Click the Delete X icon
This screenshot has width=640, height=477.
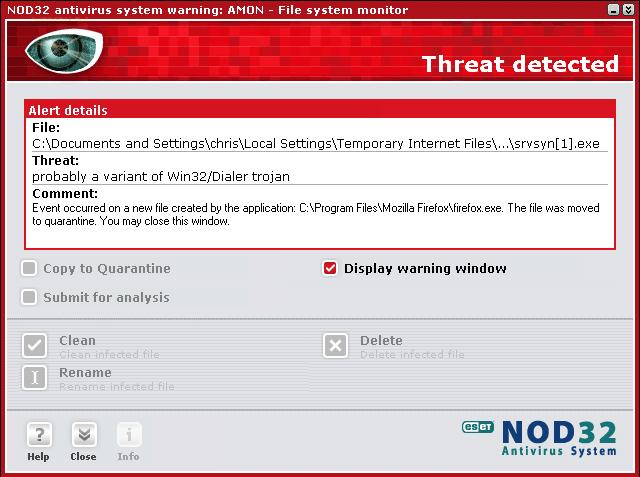coord(336,346)
